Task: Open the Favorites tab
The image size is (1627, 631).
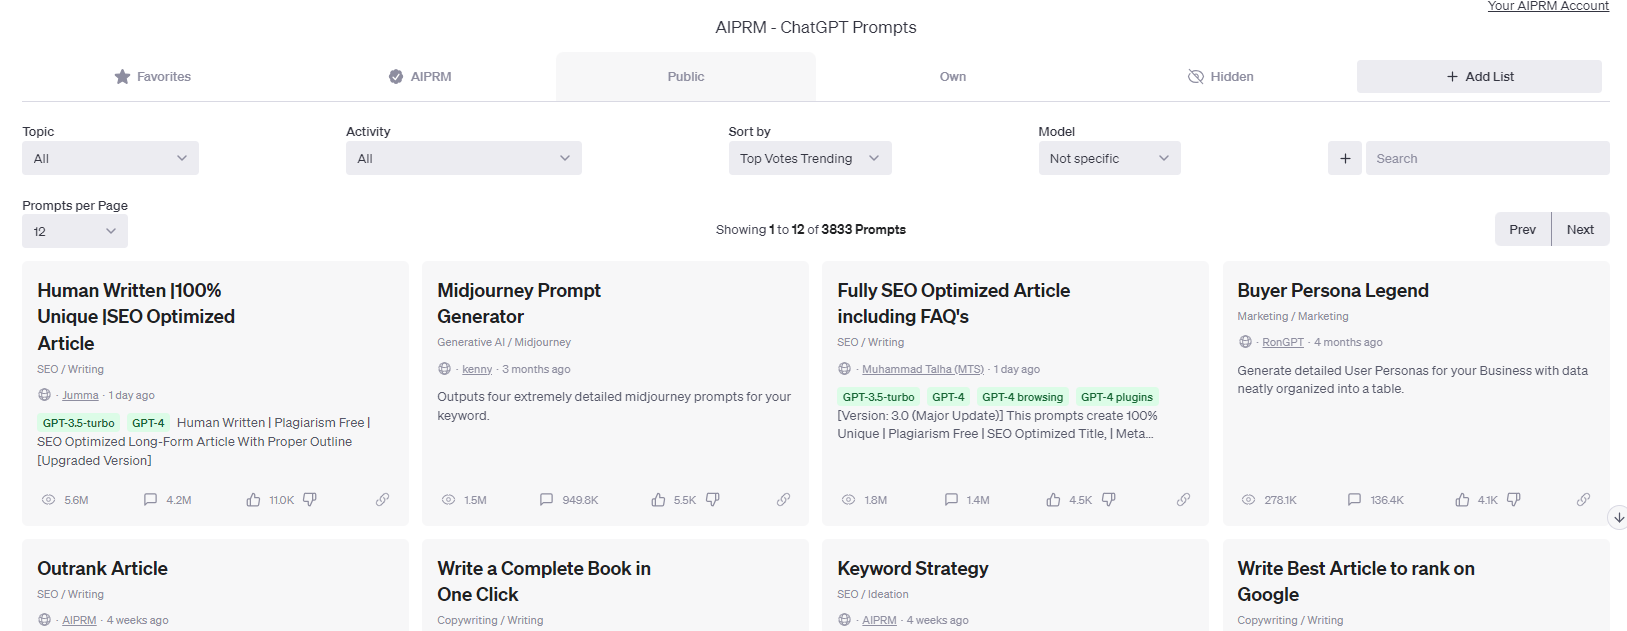Action: point(152,77)
